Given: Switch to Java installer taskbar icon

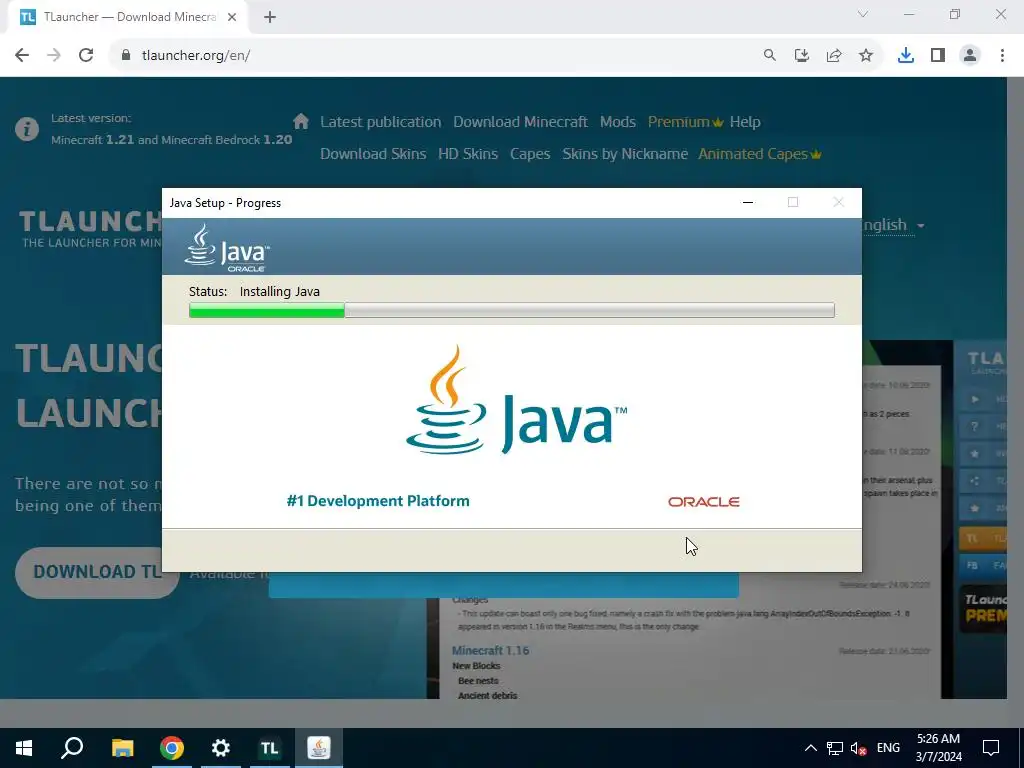Looking at the screenshot, I should tap(319, 748).
